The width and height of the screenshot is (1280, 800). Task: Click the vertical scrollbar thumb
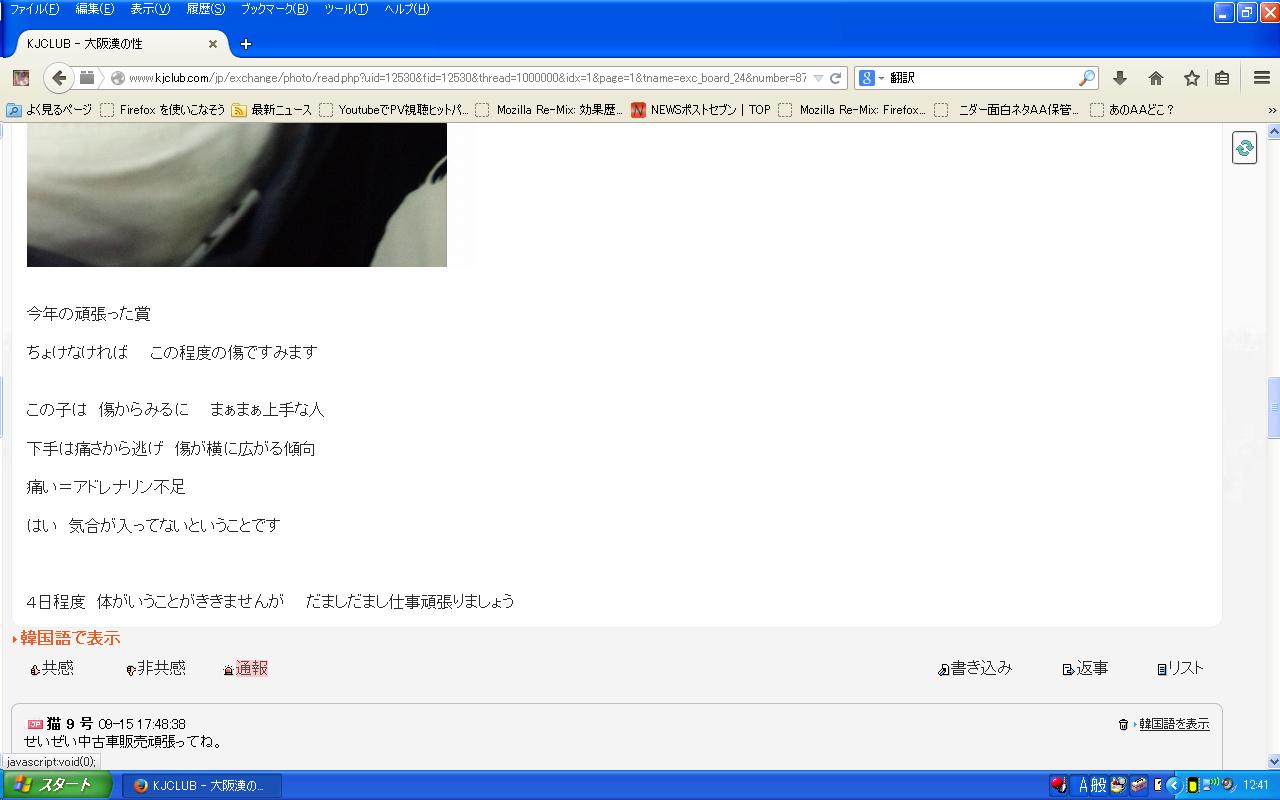(1273, 407)
